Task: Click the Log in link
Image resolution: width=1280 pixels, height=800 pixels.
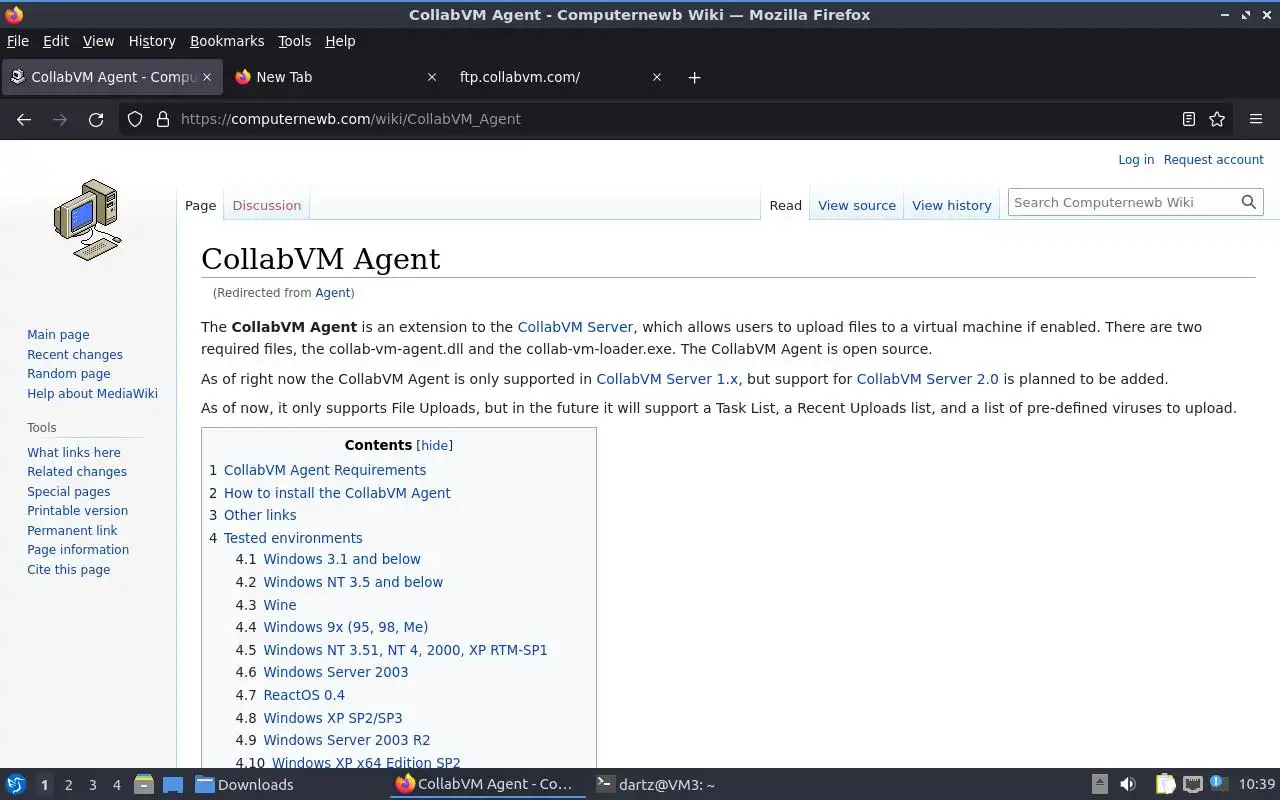Action: [1136, 160]
